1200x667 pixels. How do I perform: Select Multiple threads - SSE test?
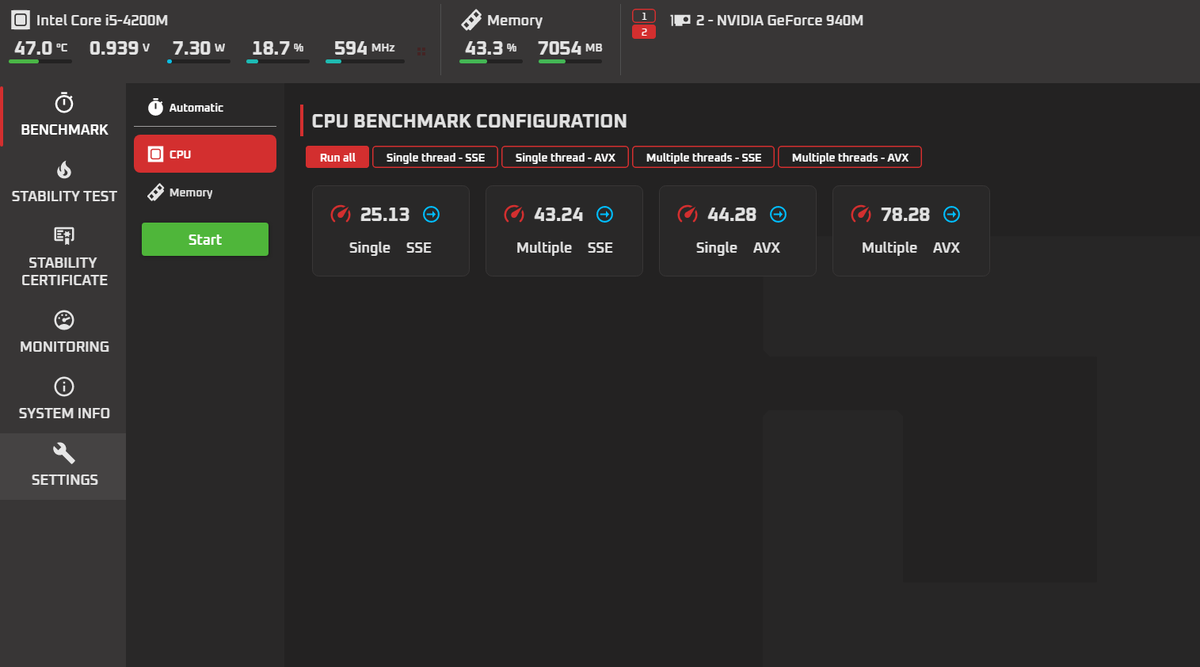click(x=704, y=157)
